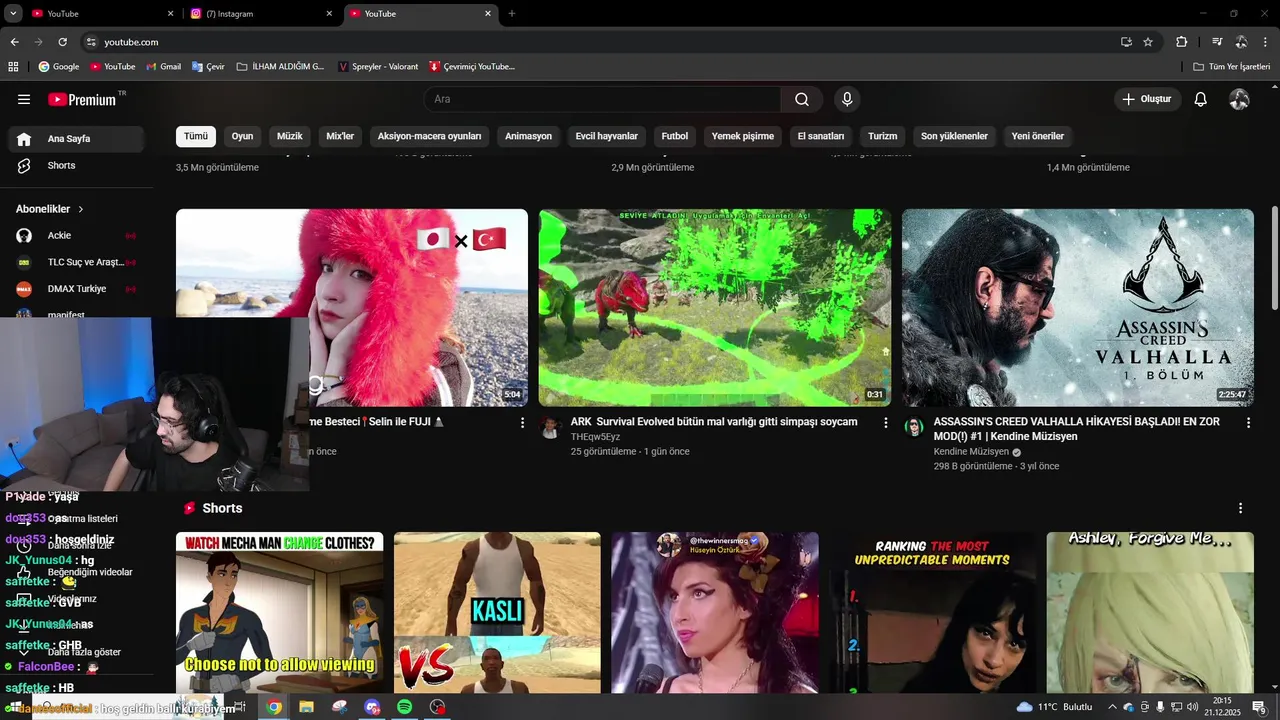Focus the Ara search field
This screenshot has height=720, width=1280.
[602, 99]
